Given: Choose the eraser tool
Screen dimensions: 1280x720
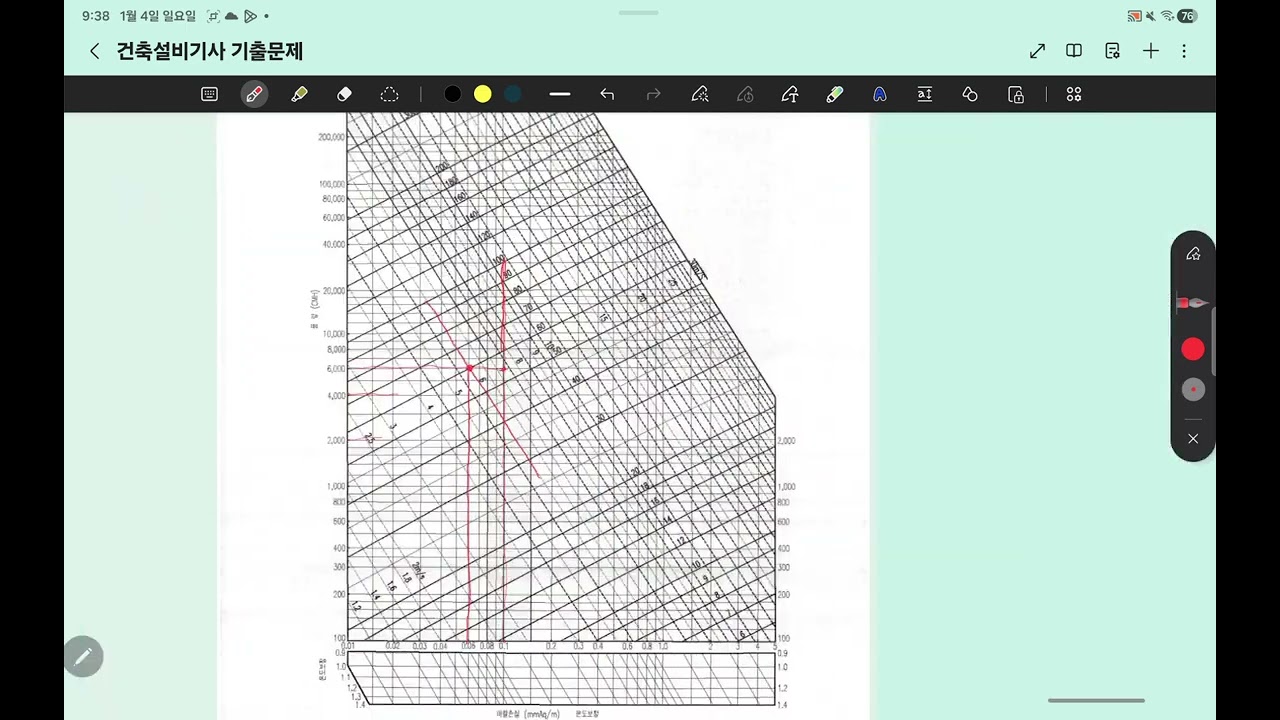Looking at the screenshot, I should click(344, 94).
